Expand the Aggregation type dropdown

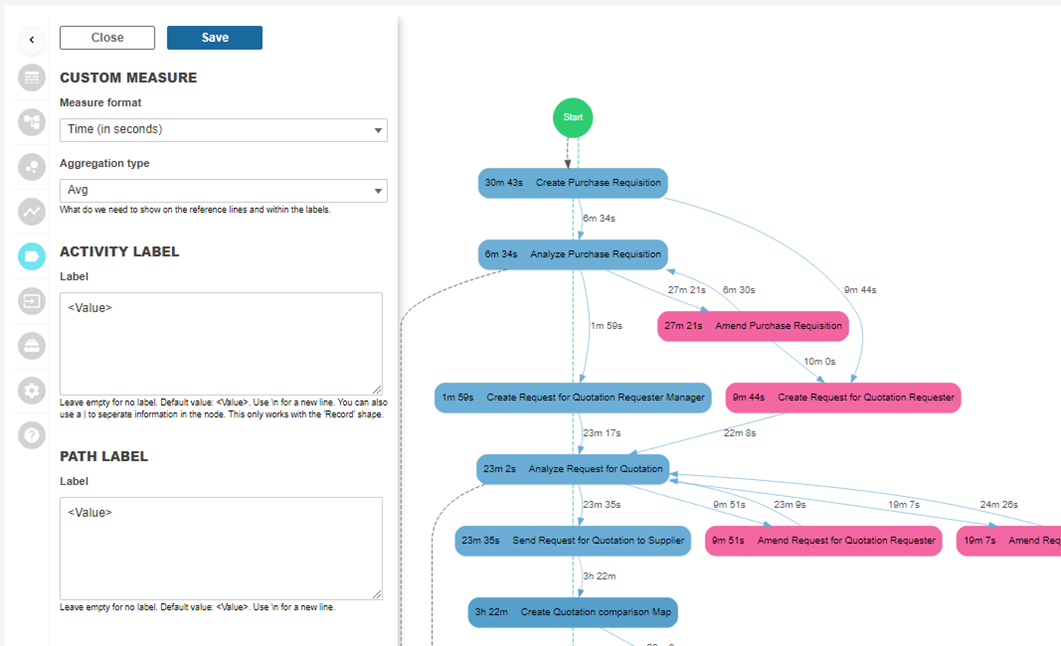223,190
